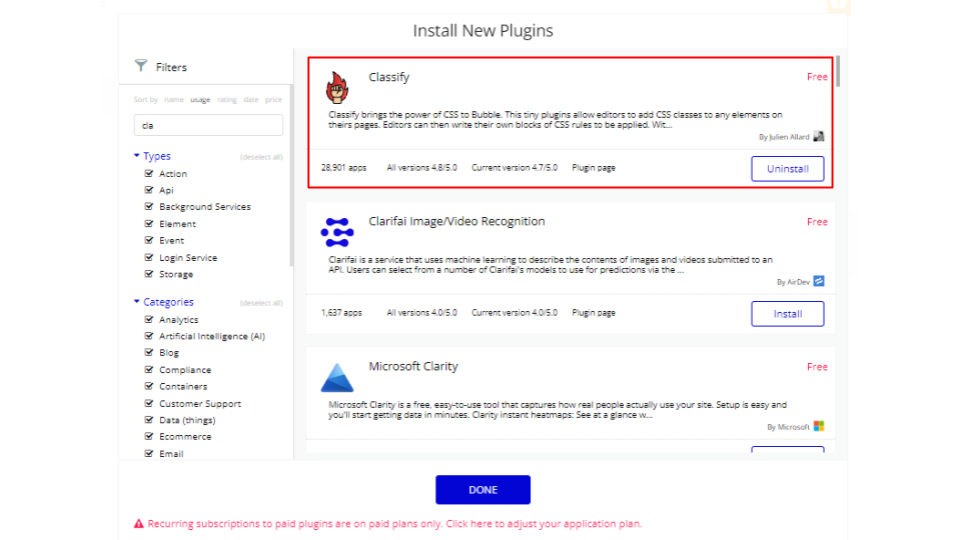Sort plugins by date
960x540 pixels.
click(251, 99)
